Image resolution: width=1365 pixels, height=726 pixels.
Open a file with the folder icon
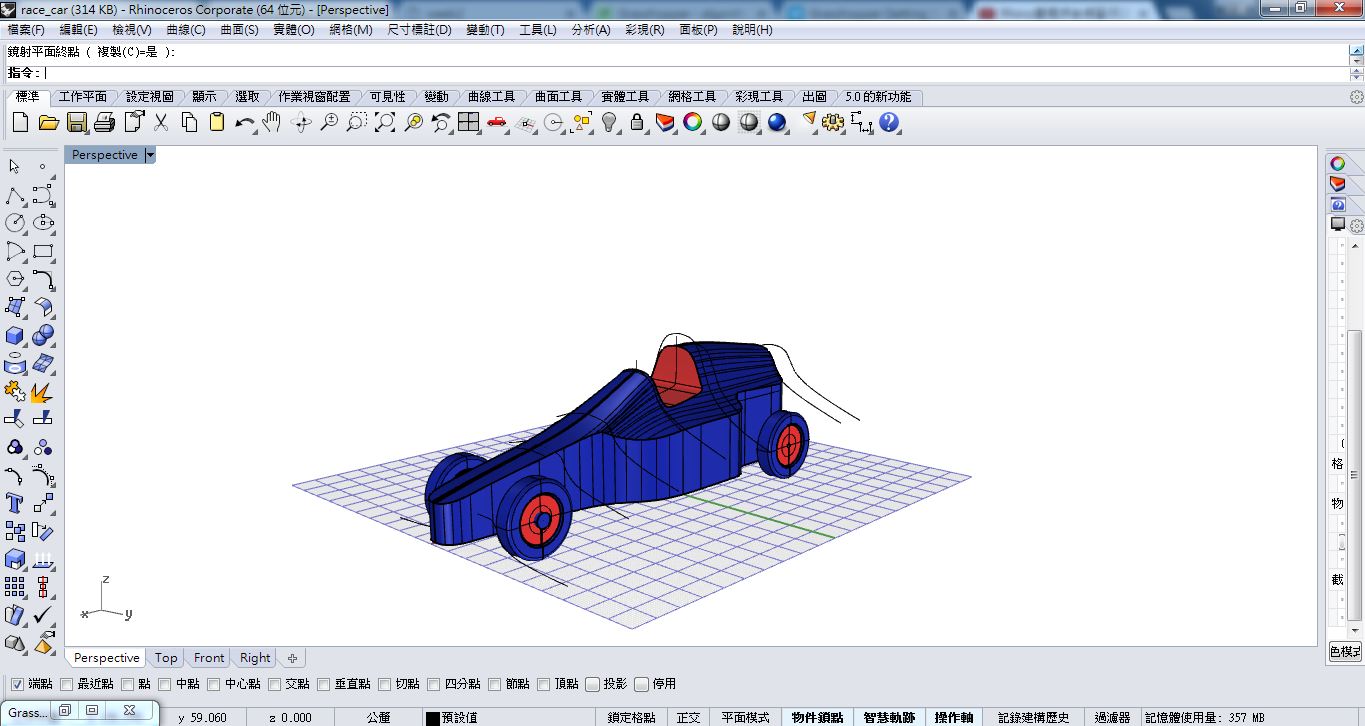coord(48,122)
